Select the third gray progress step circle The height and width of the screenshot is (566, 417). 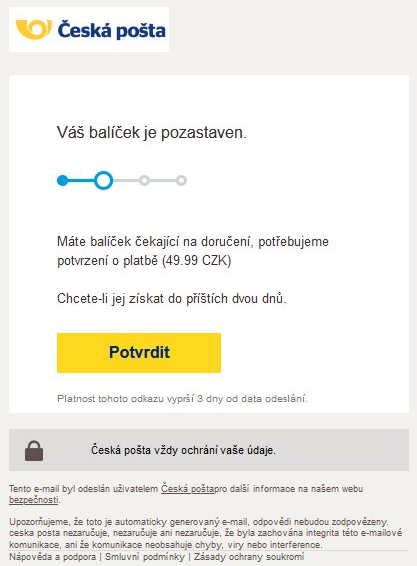[144, 180]
